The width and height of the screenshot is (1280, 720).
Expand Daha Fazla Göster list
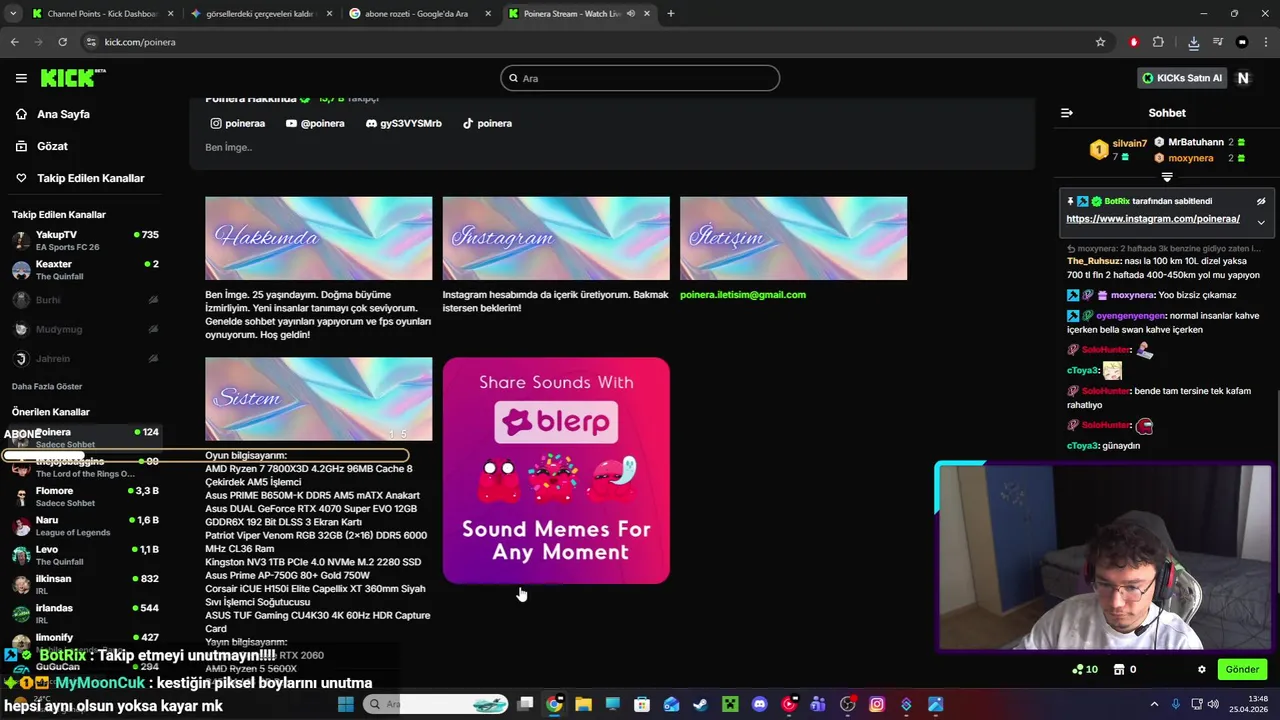(x=47, y=386)
